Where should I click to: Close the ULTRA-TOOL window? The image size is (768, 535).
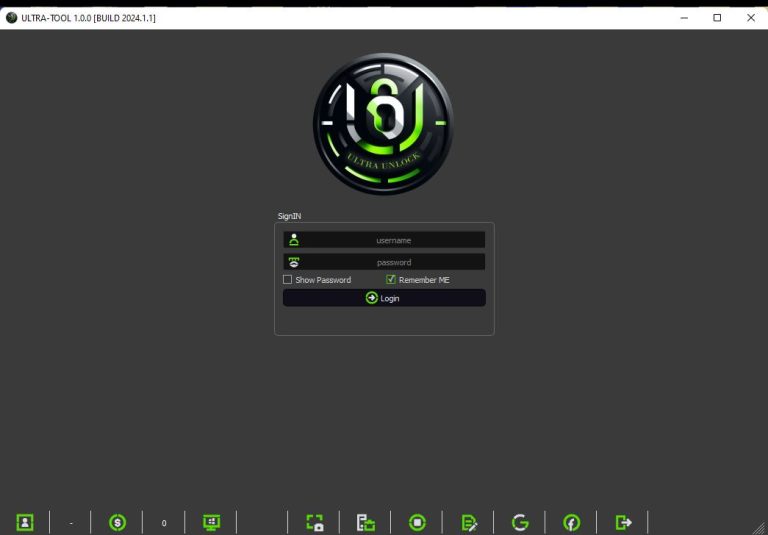coord(751,18)
